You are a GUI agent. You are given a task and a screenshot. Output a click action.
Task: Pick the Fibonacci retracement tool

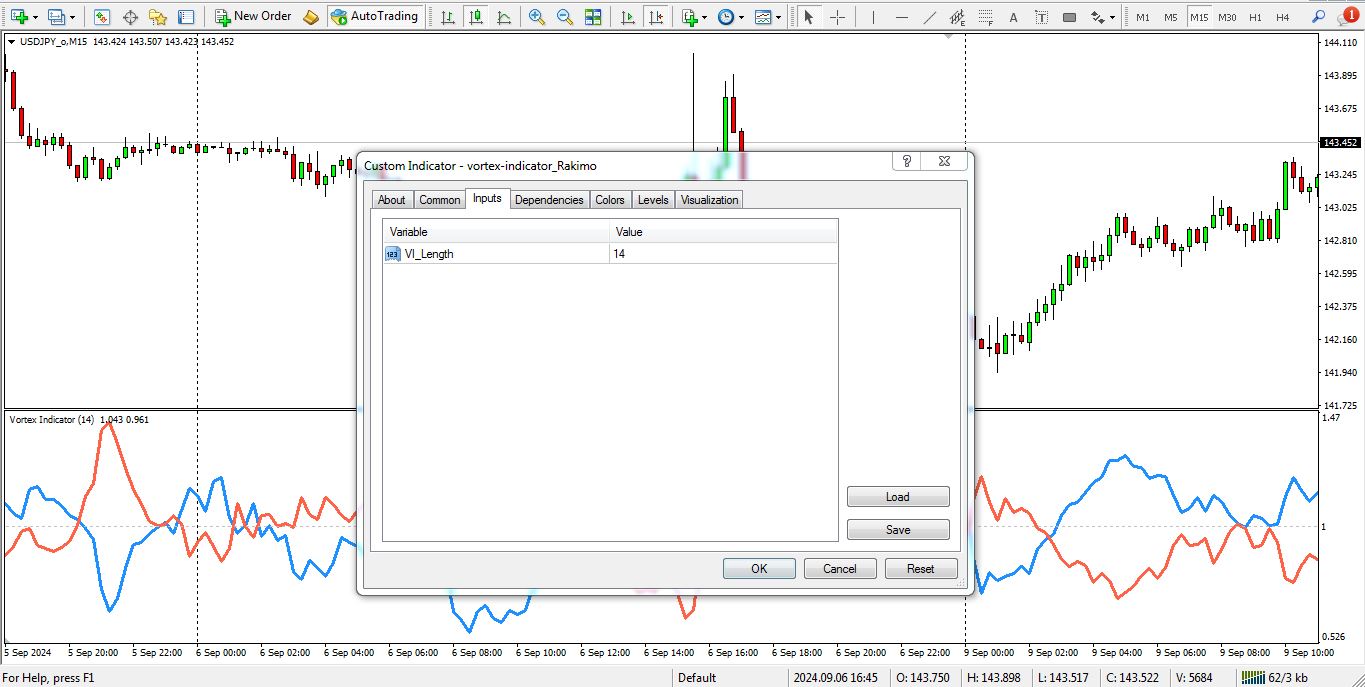(985, 17)
